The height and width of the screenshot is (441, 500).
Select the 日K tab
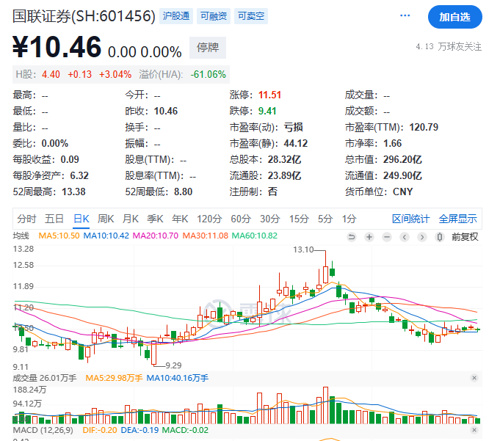pyautogui.click(x=81, y=219)
